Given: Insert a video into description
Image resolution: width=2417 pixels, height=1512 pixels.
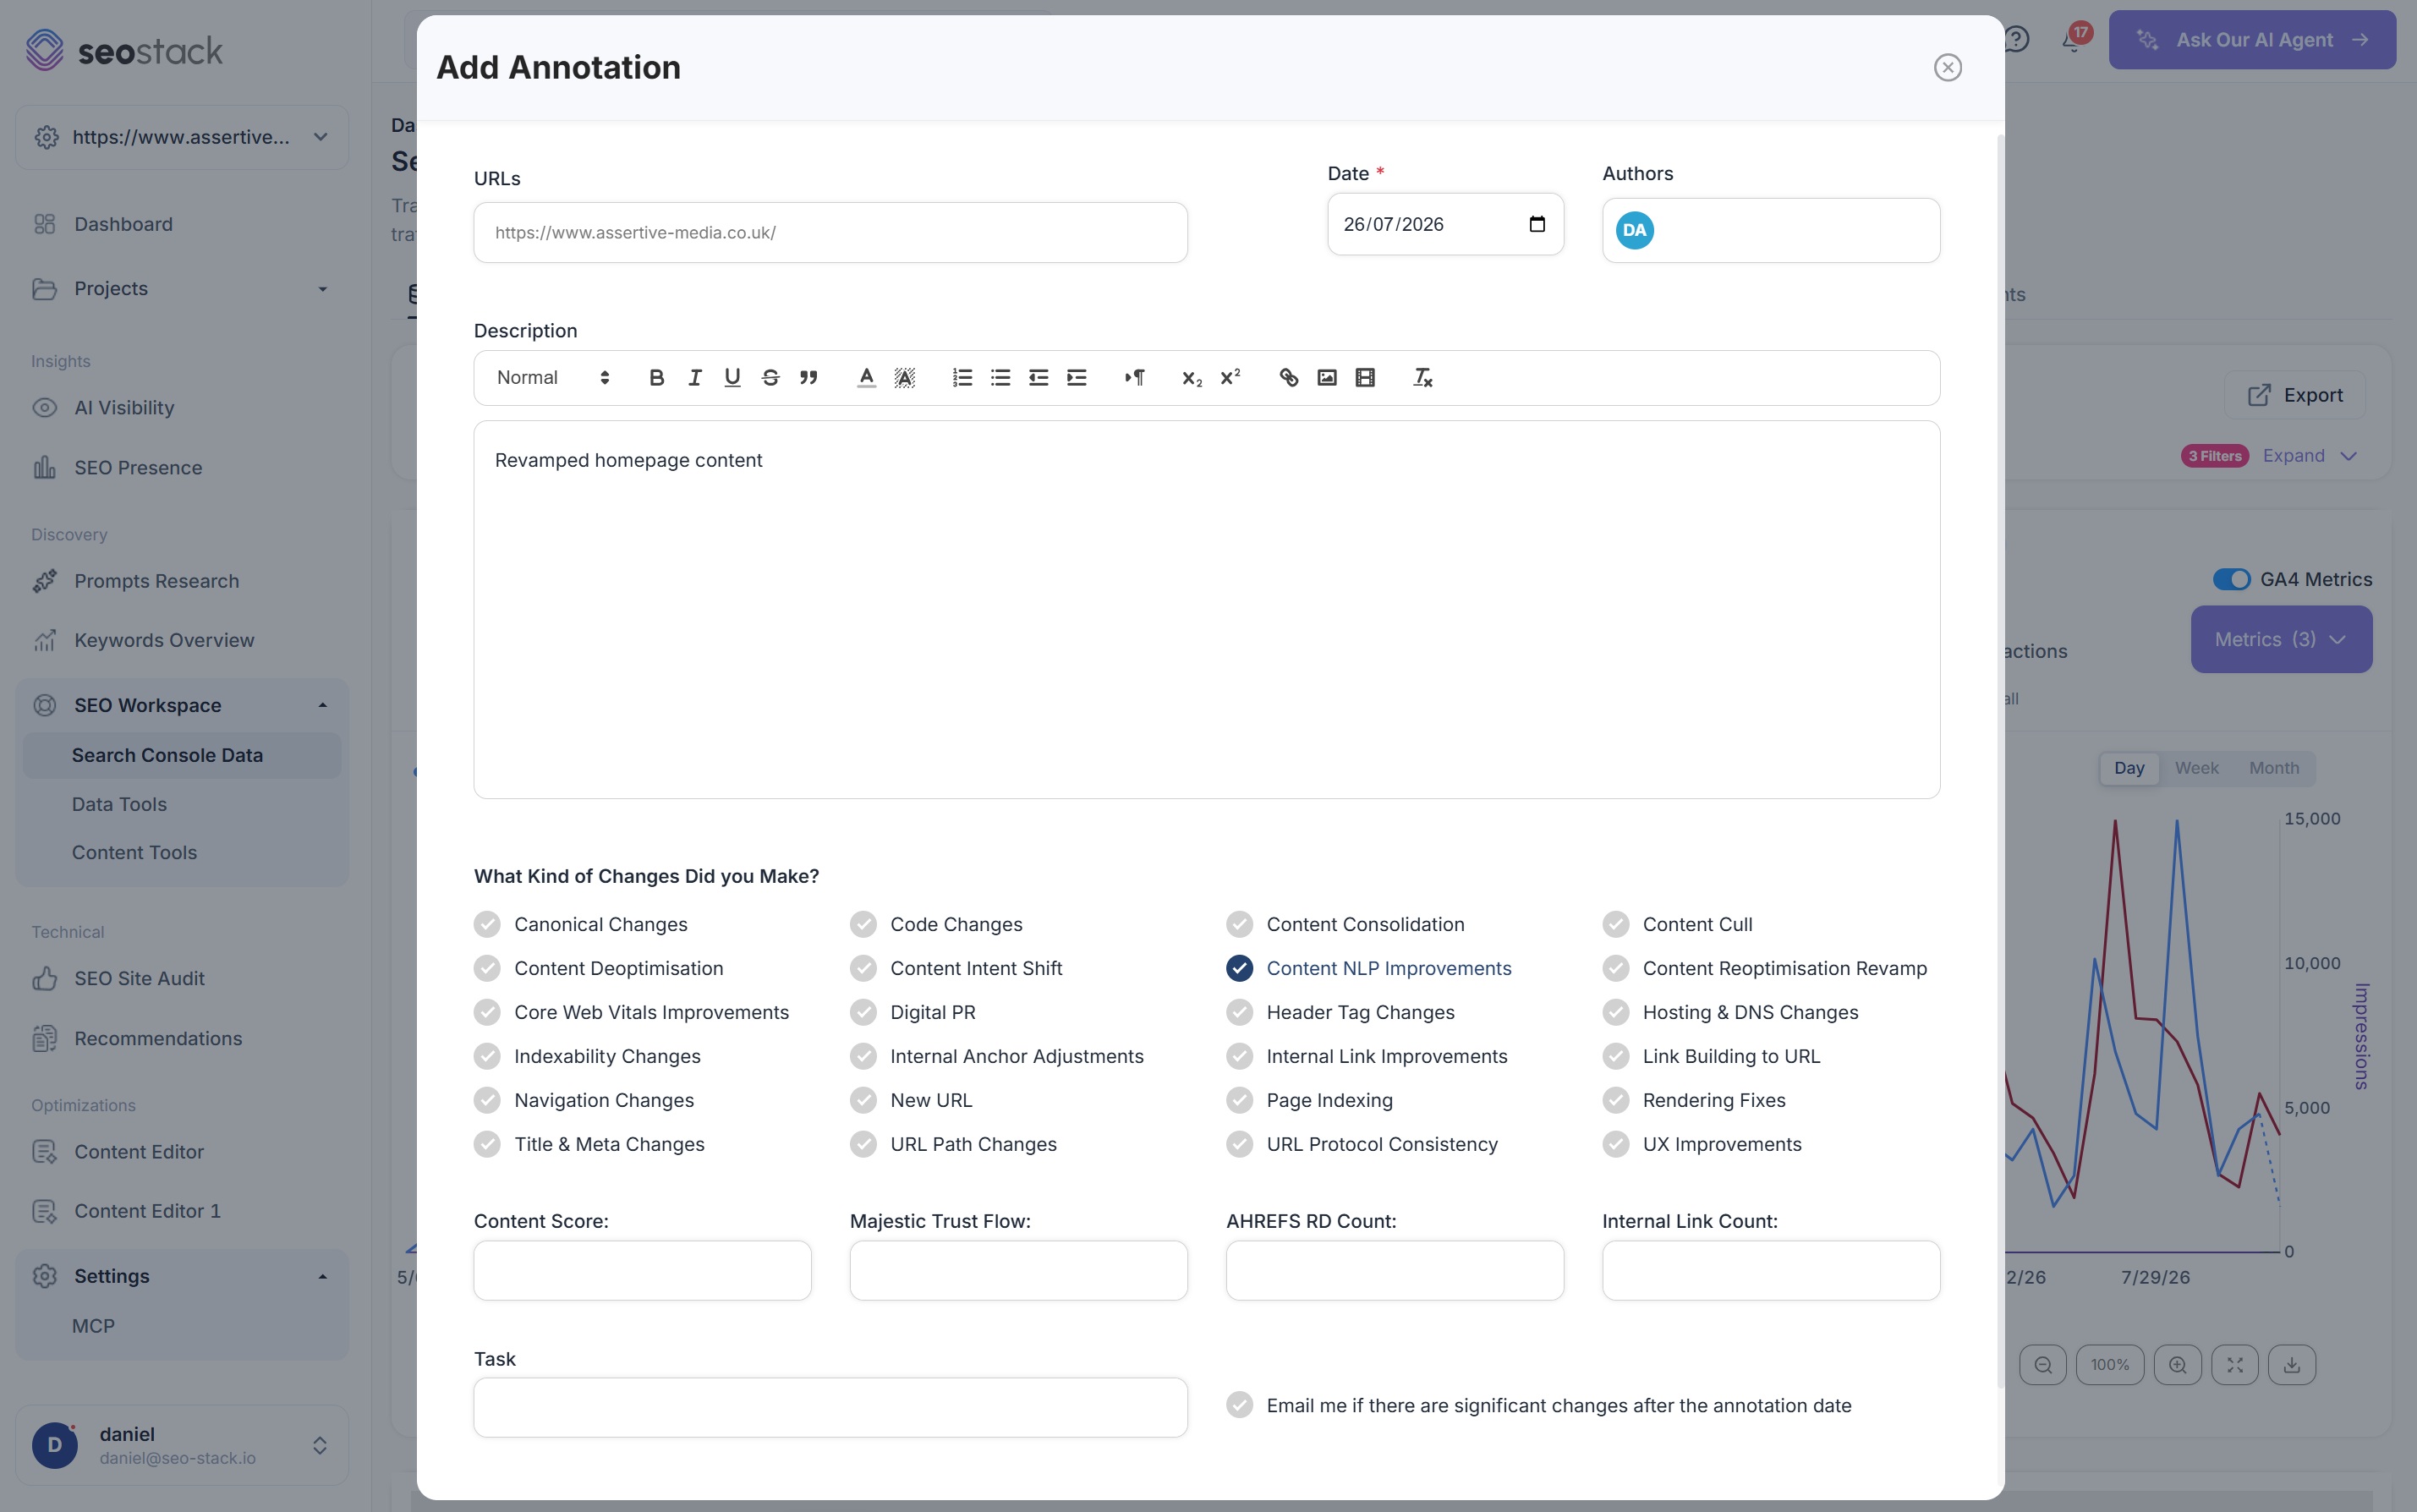Looking at the screenshot, I should click(x=1364, y=378).
